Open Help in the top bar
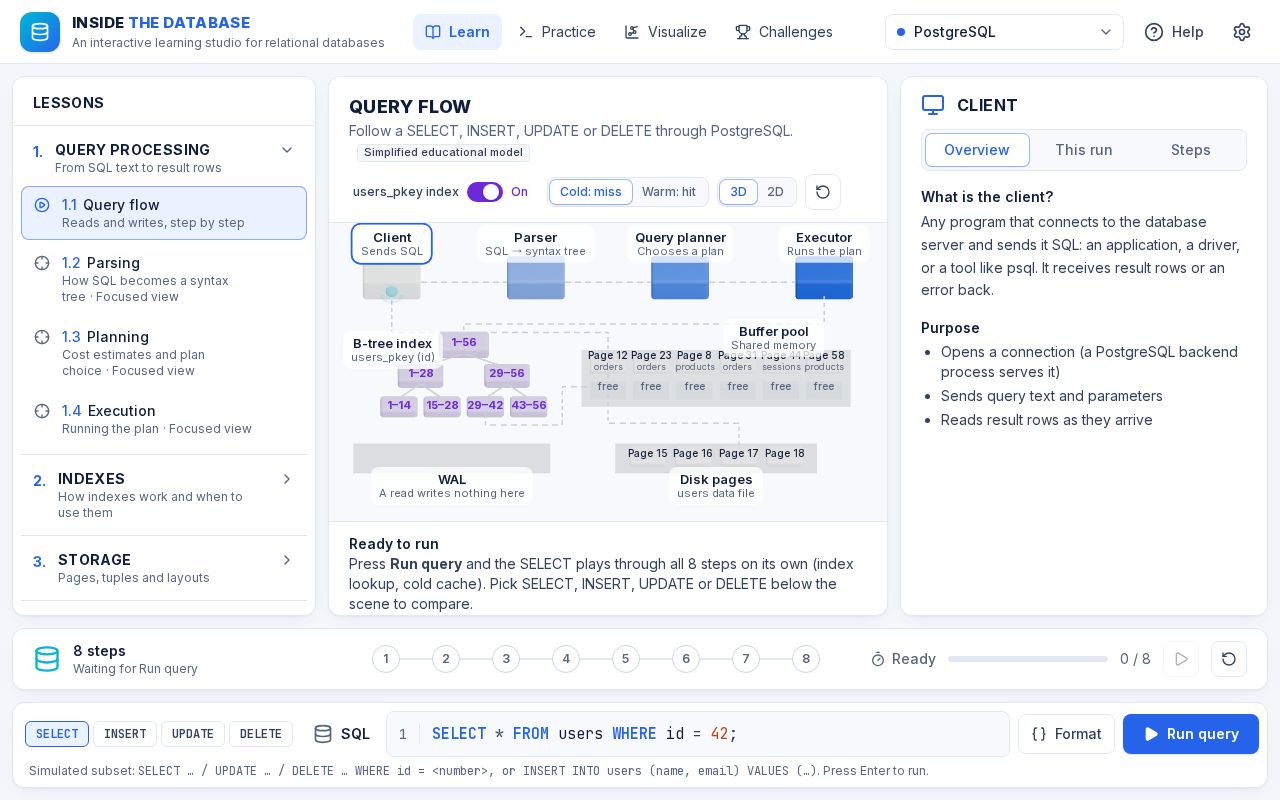Viewport: 1280px width, 800px height. pos(1174,32)
